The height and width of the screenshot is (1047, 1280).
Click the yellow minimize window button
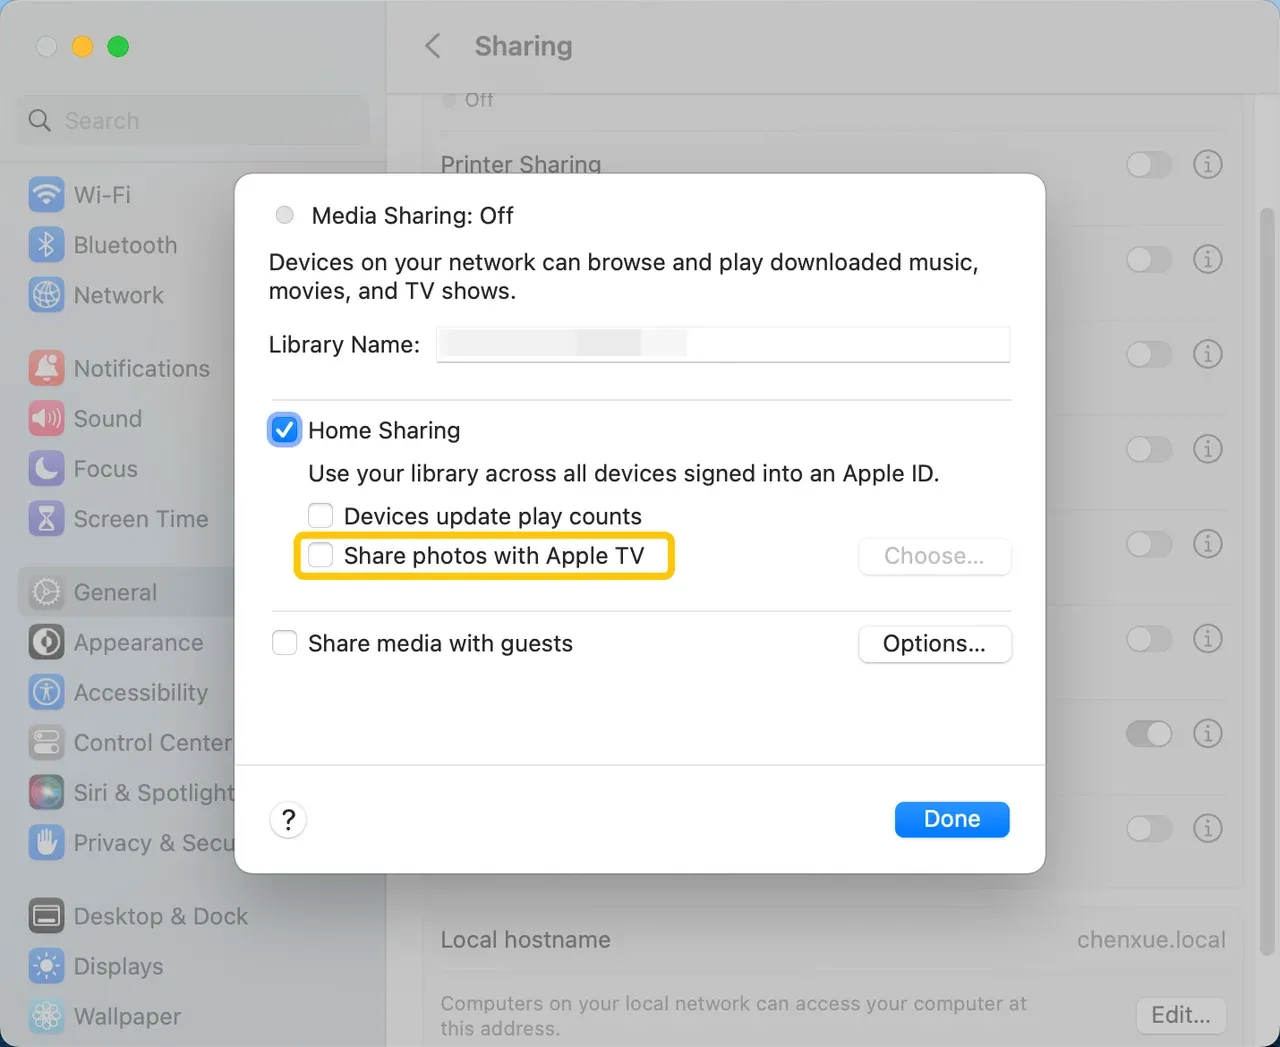[82, 47]
